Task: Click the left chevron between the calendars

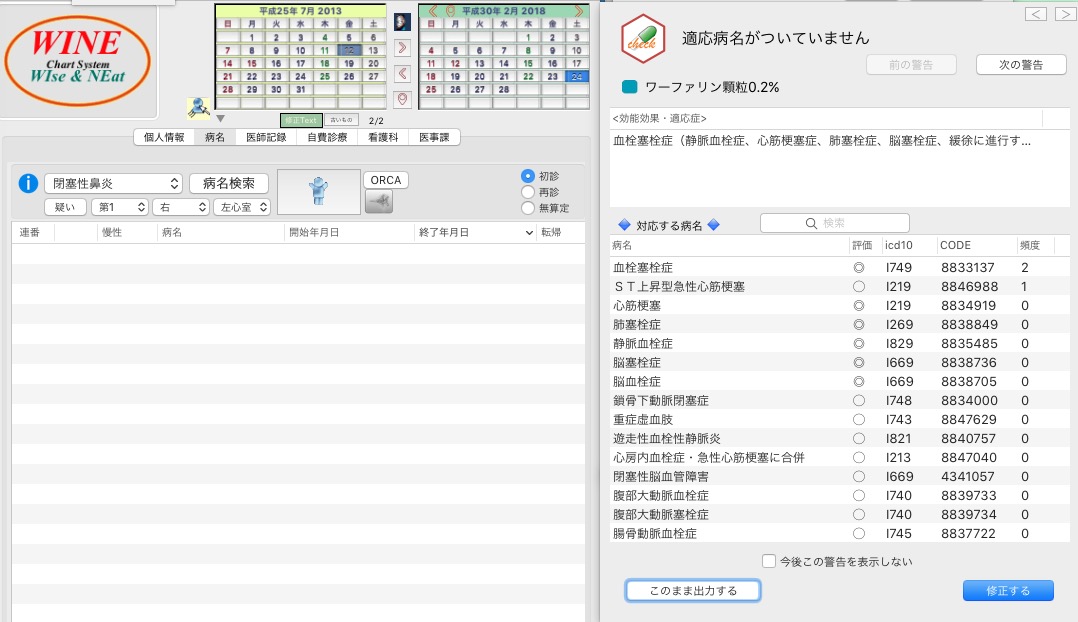Action: [402, 73]
